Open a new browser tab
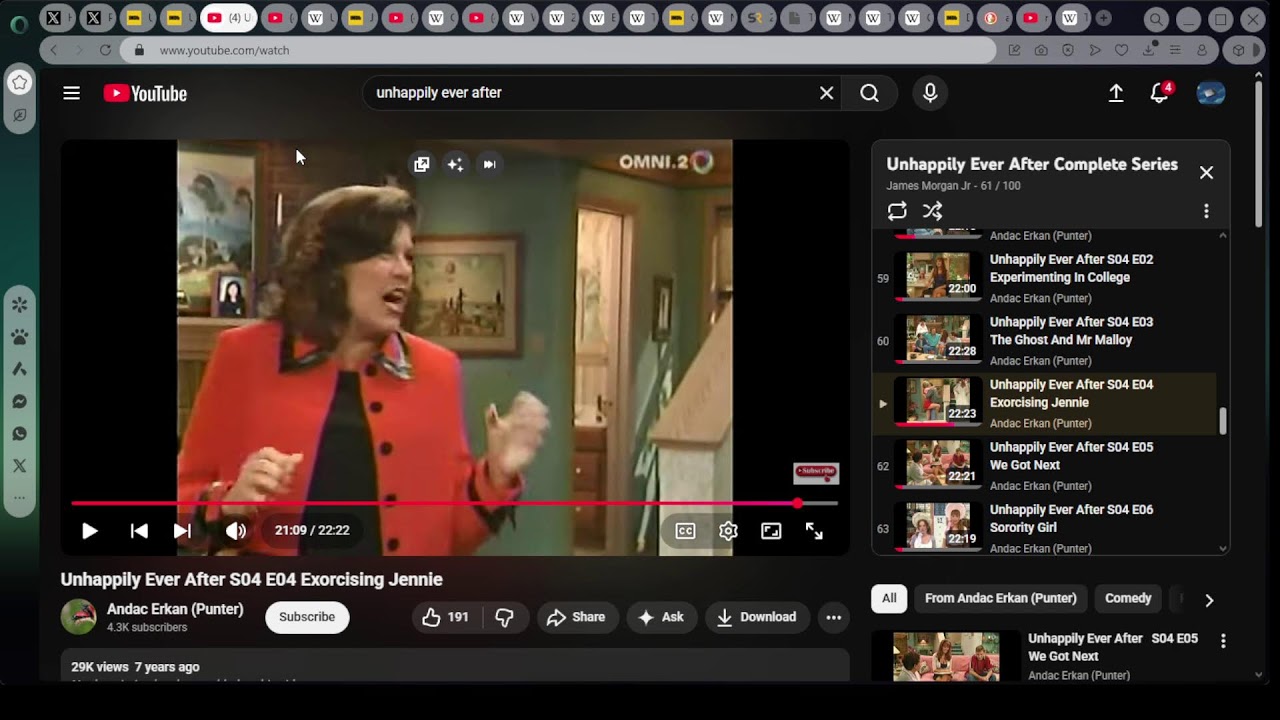 point(1103,18)
